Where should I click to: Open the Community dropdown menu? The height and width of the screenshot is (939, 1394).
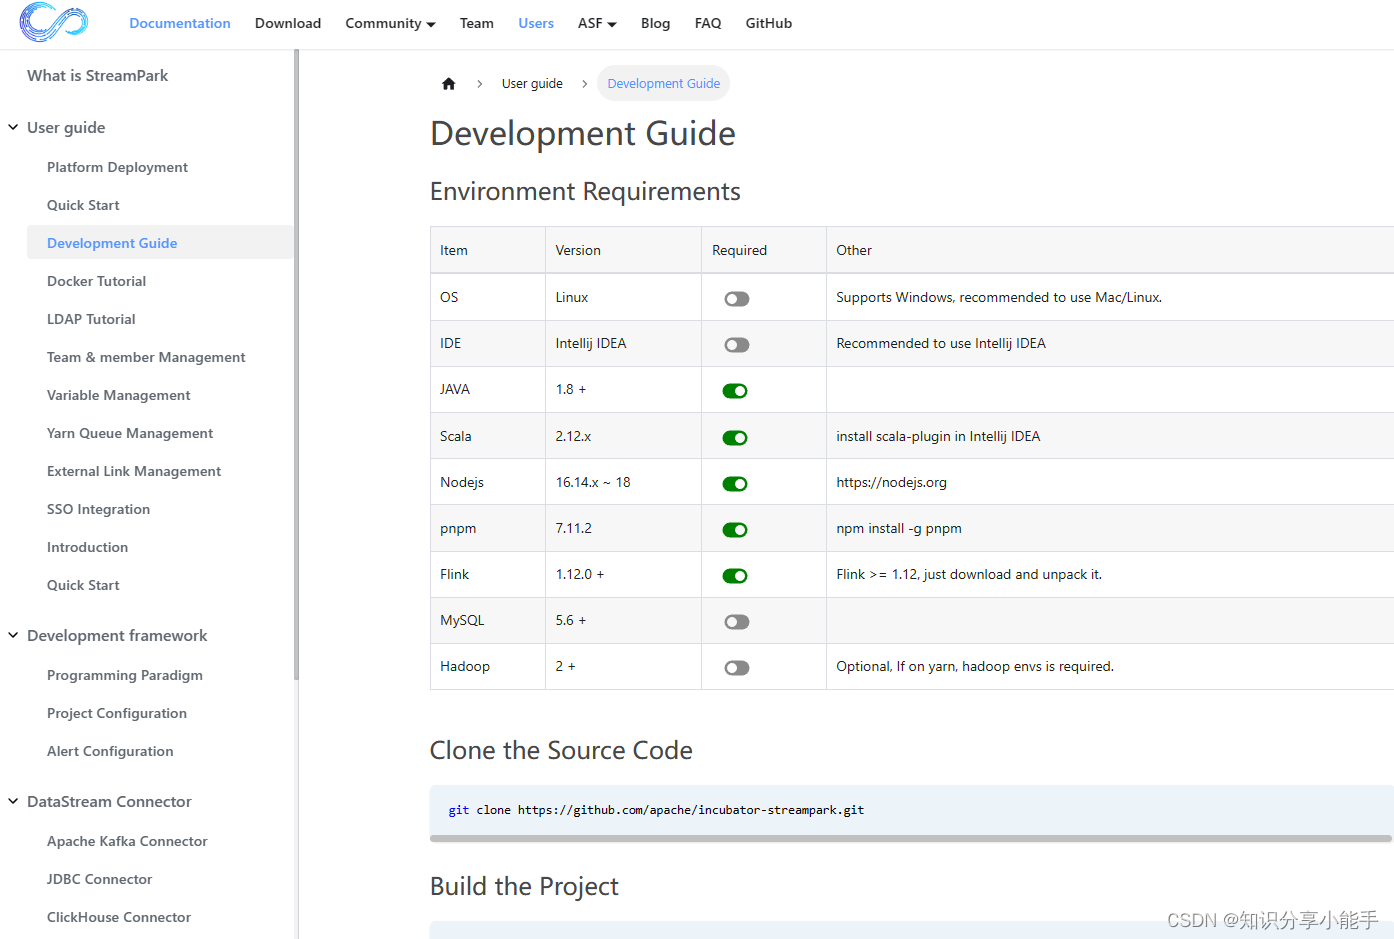pos(390,23)
